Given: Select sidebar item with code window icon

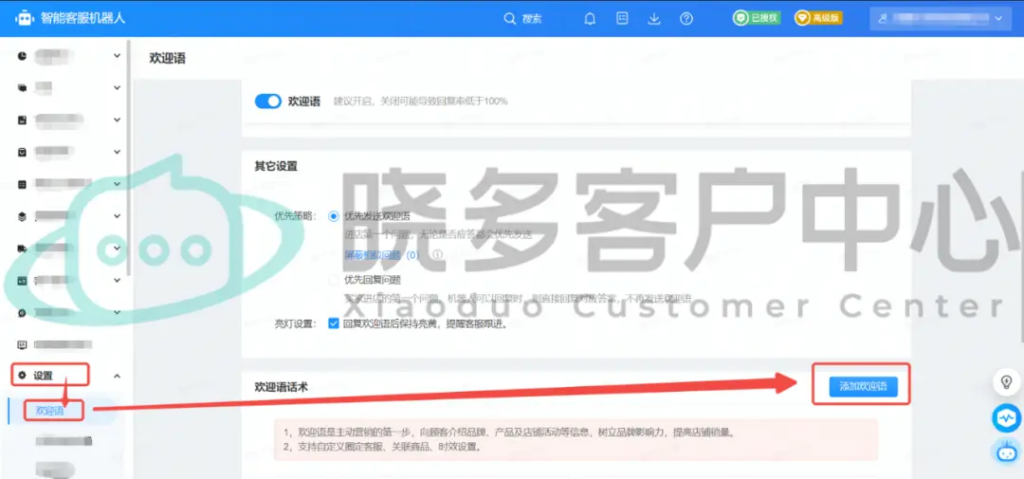Looking at the screenshot, I should point(22,280).
